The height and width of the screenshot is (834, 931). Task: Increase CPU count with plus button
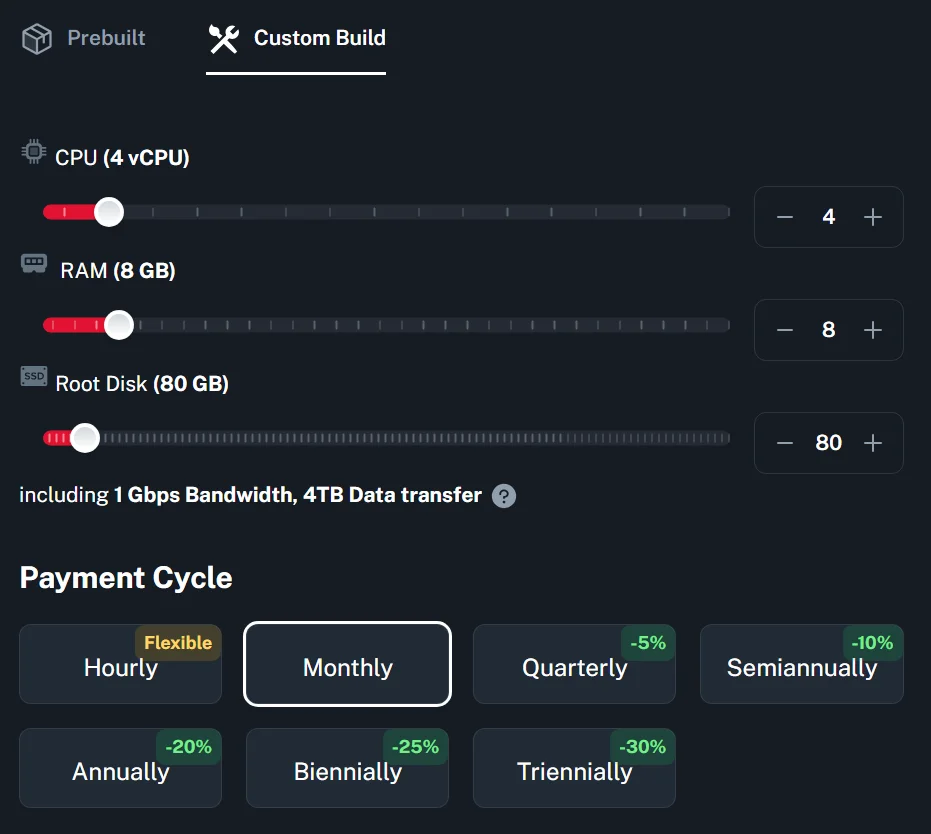873,217
